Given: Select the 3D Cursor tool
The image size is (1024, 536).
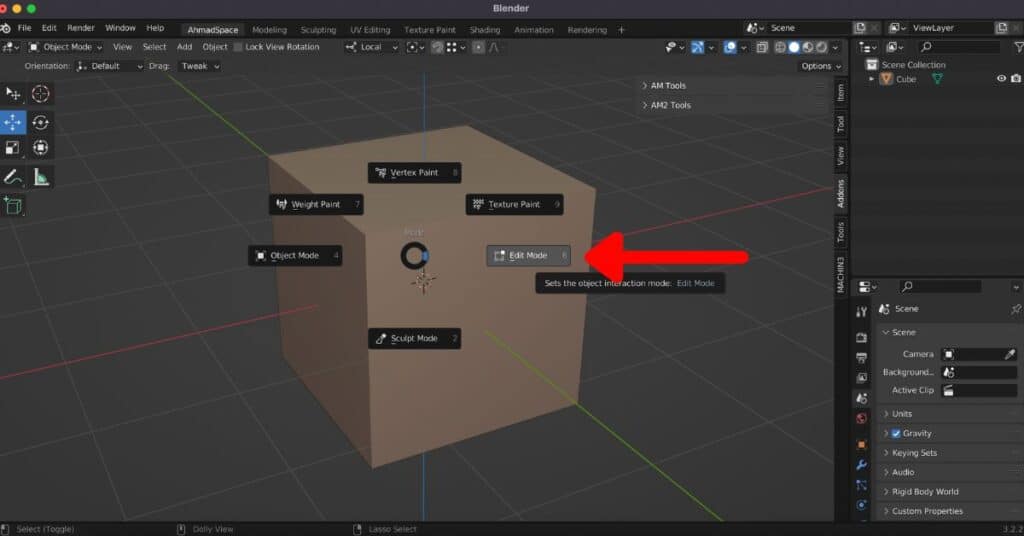Looking at the screenshot, I should (x=40, y=94).
